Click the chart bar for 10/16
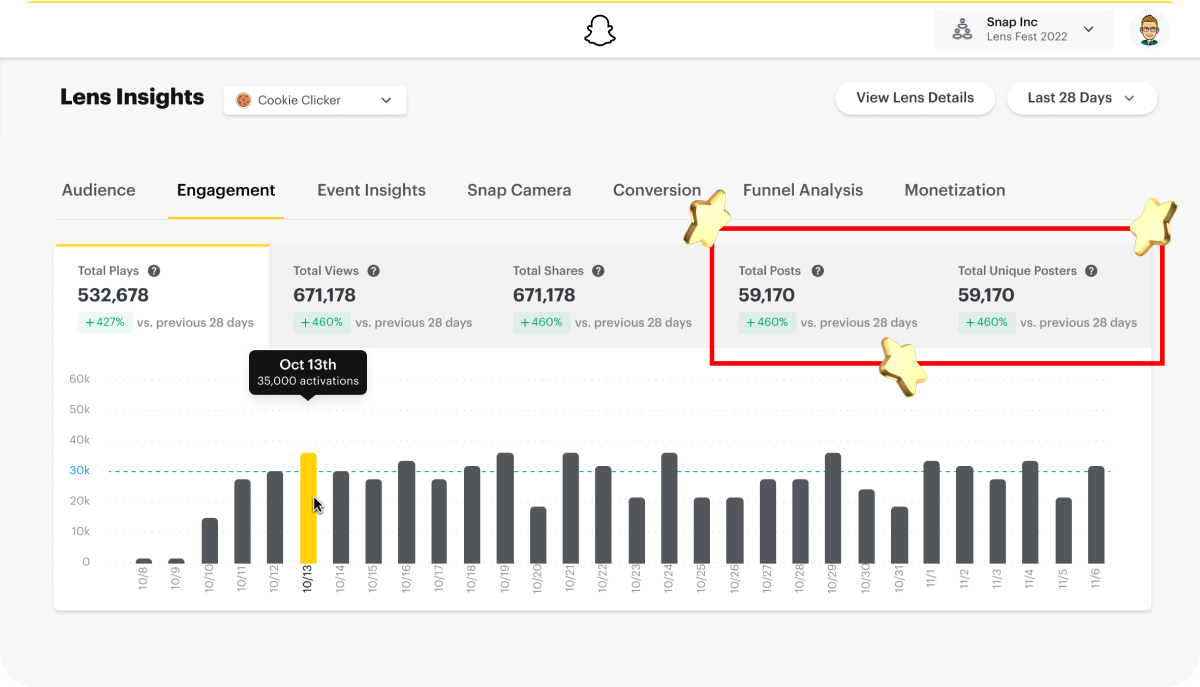The height and width of the screenshot is (687, 1200). [x=407, y=512]
